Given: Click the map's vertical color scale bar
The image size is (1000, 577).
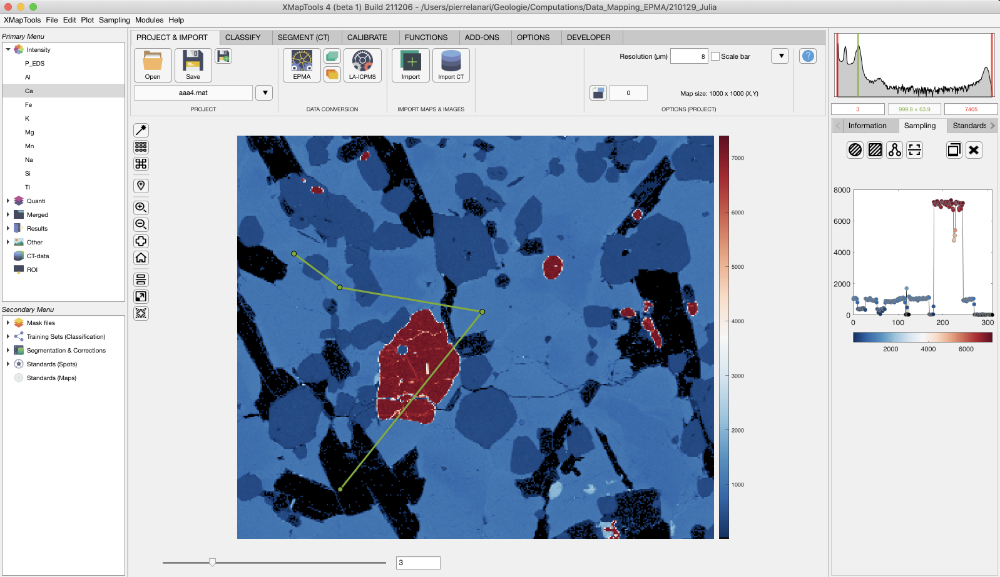Looking at the screenshot, I should tap(724, 337).
